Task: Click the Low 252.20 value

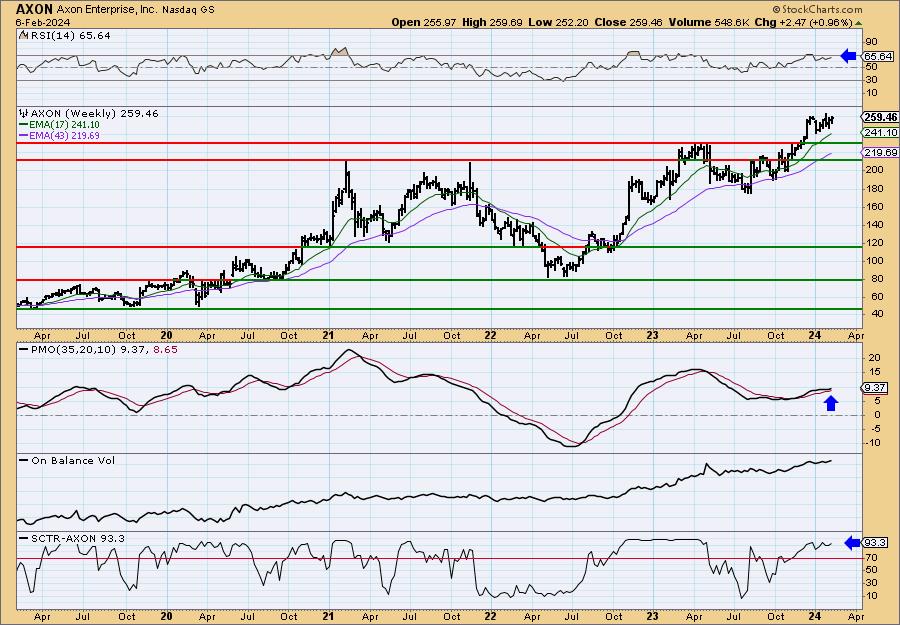Action: (x=558, y=22)
